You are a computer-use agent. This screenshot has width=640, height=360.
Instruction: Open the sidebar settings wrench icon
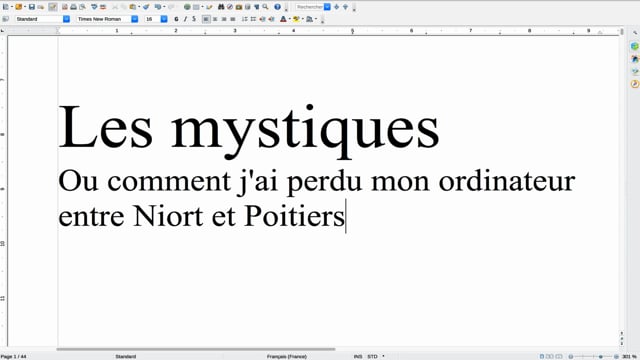(635, 33)
